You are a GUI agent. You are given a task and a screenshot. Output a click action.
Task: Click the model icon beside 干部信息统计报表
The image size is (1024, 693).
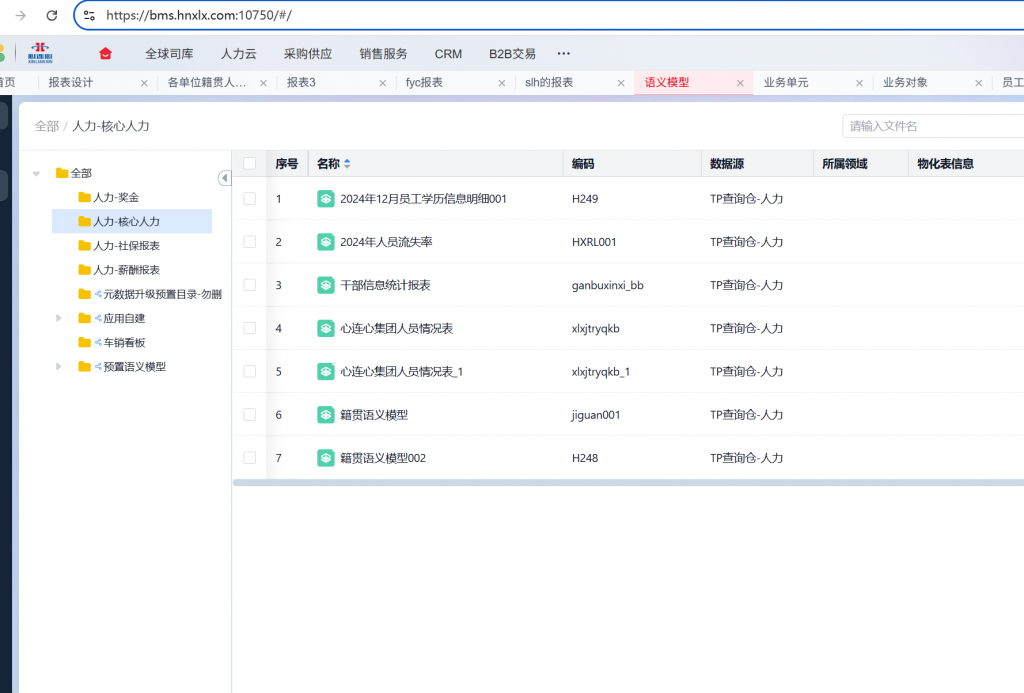326,285
